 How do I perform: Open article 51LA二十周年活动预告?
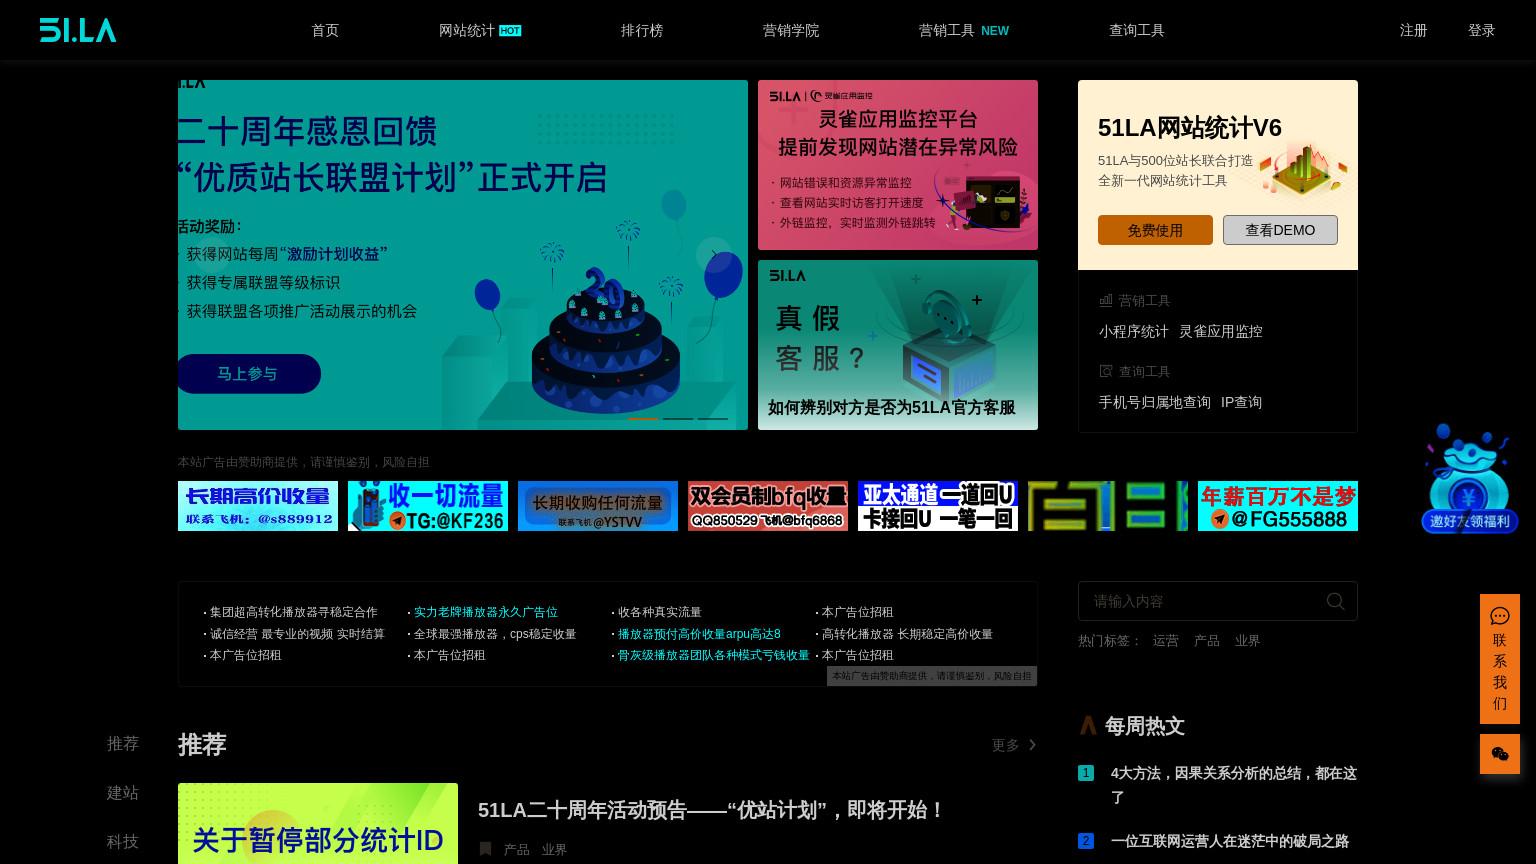click(x=711, y=810)
